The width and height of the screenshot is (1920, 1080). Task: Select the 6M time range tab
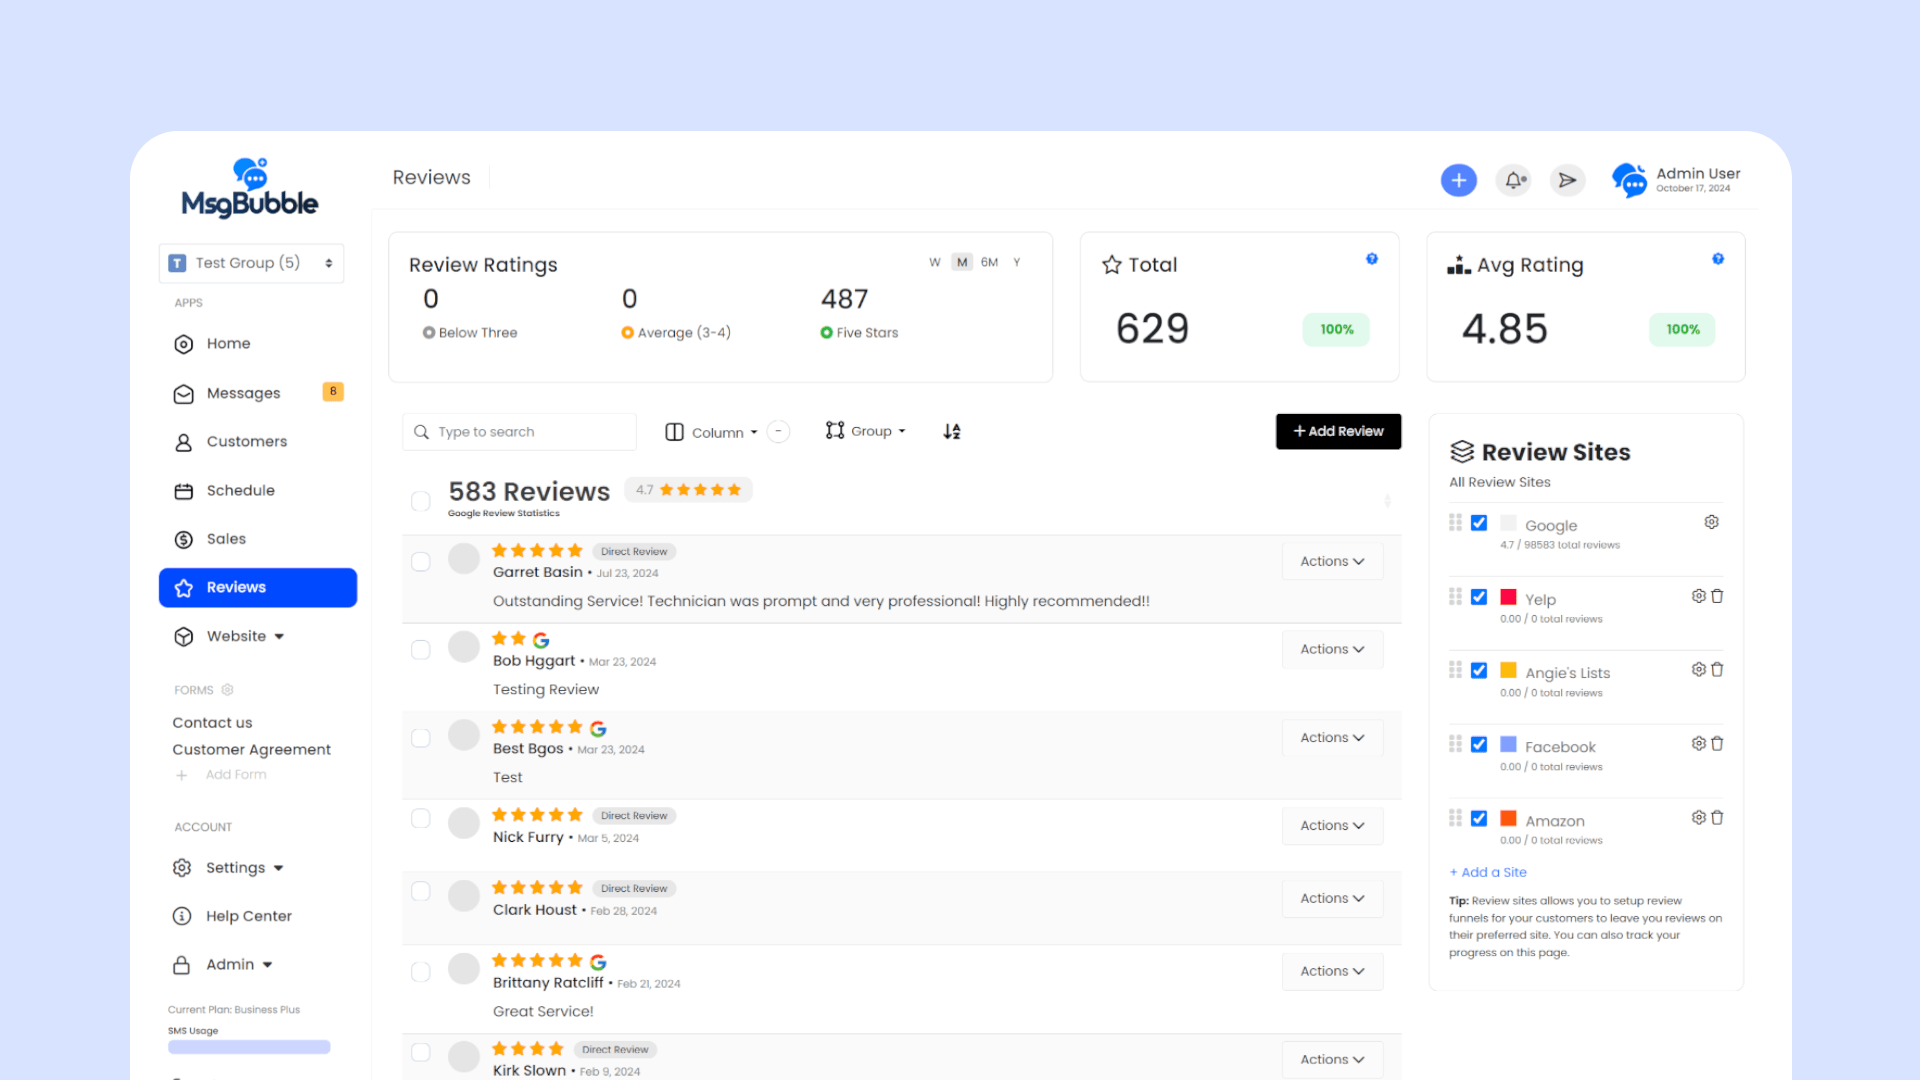pyautogui.click(x=989, y=262)
